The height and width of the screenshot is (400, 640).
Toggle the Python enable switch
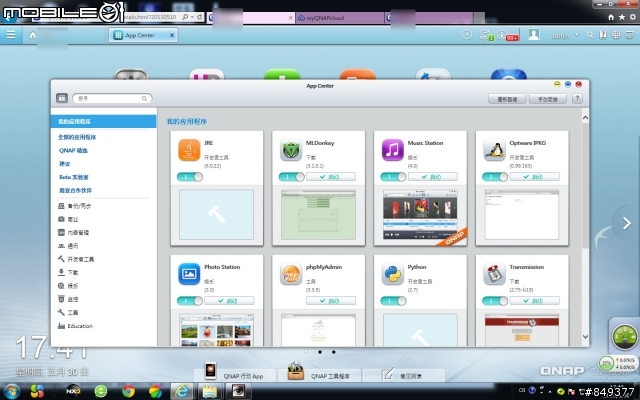point(393,301)
